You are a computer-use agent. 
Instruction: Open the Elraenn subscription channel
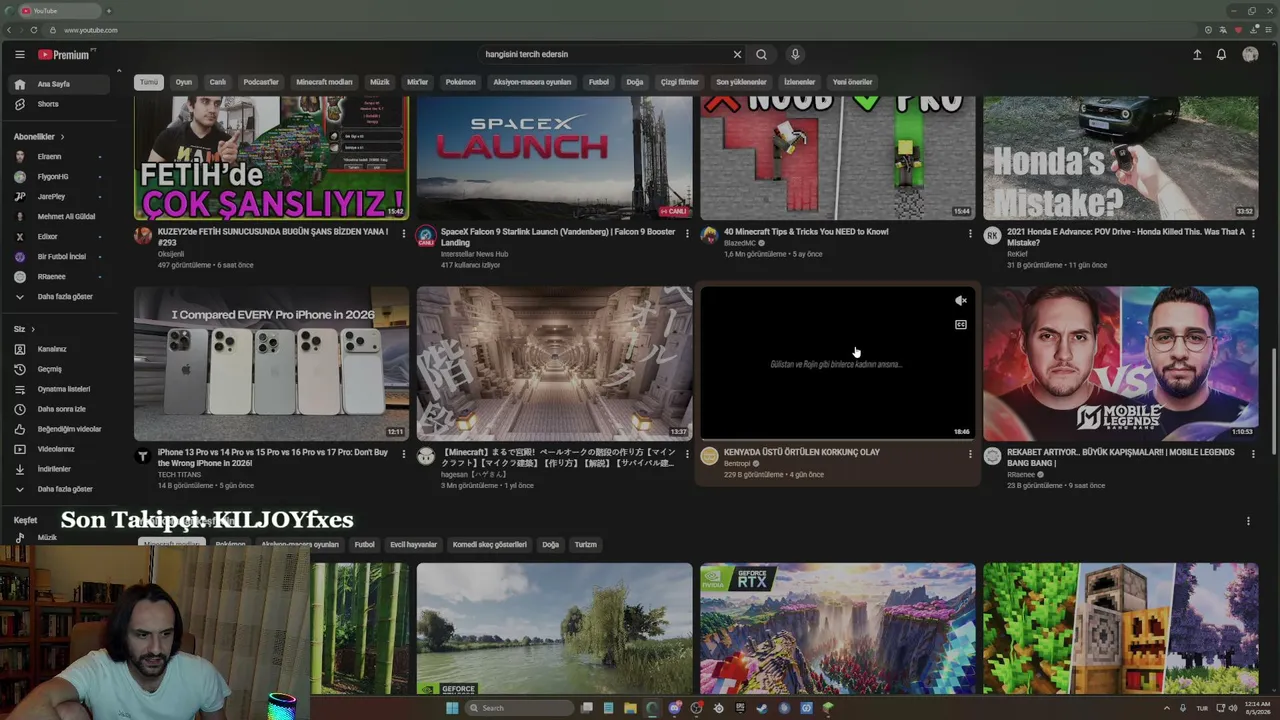coord(60,157)
